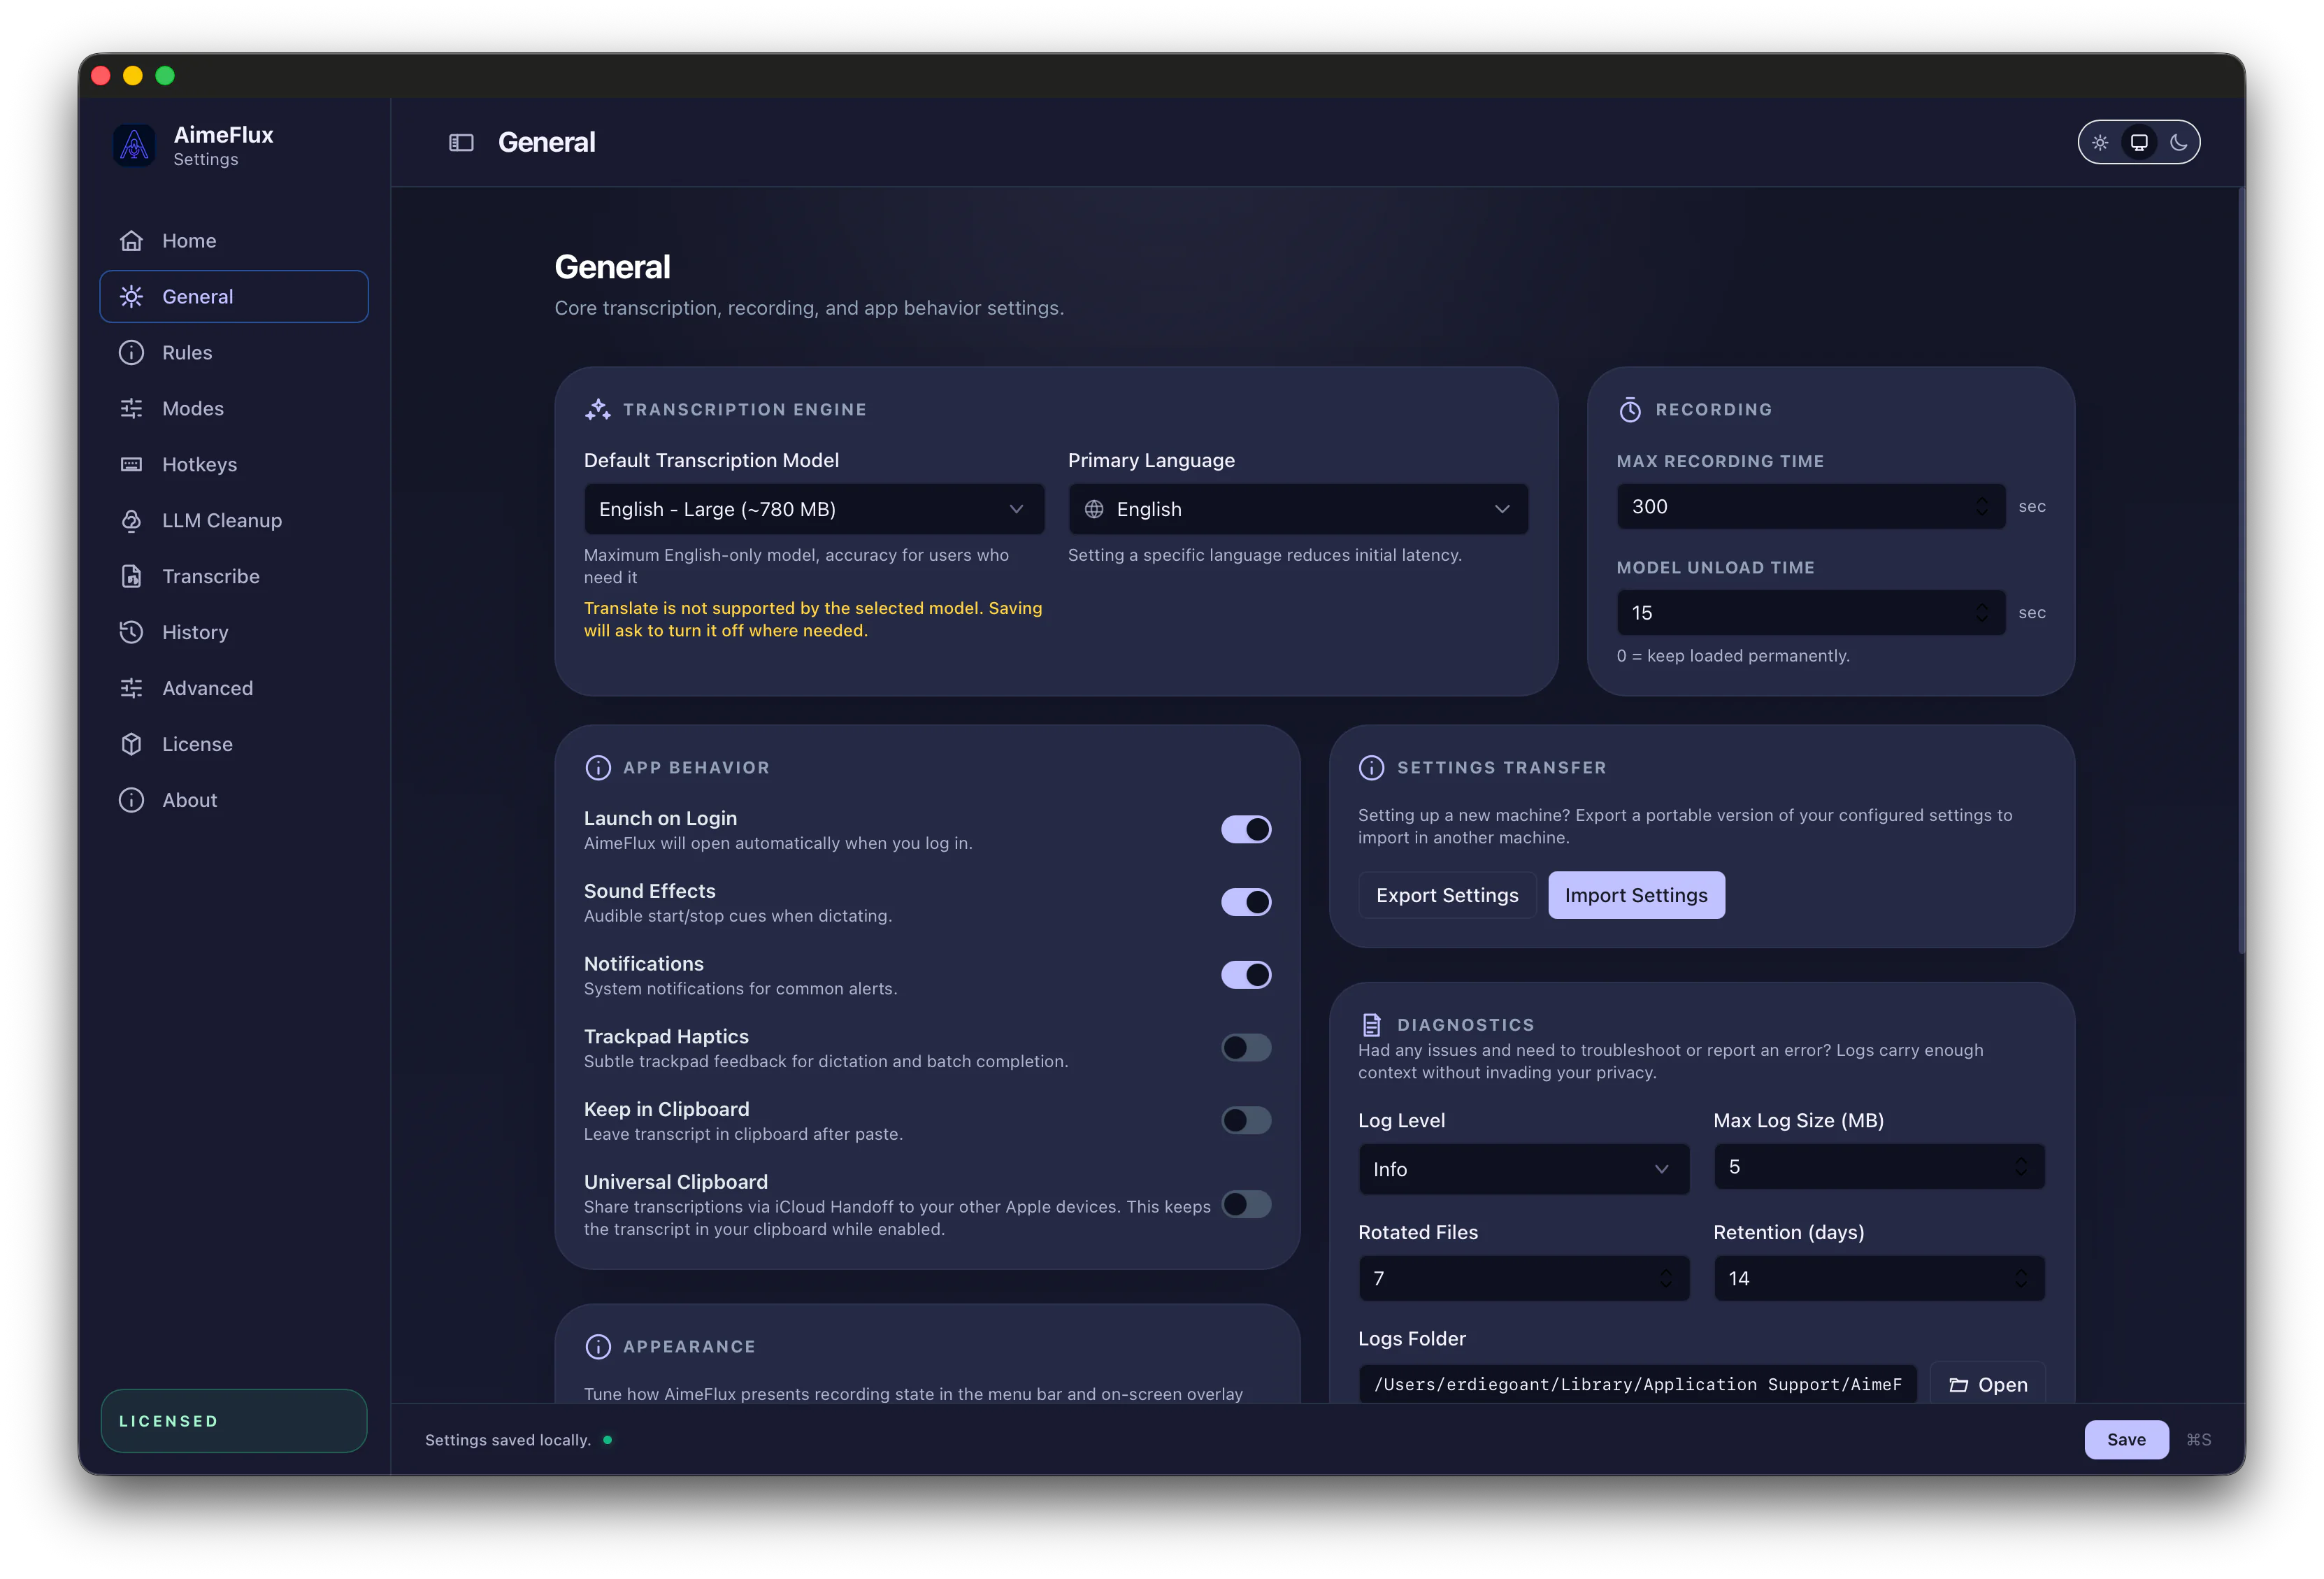Open the Logs Folder with the Open button
Image resolution: width=2324 pixels, height=1579 pixels.
click(x=1988, y=1385)
